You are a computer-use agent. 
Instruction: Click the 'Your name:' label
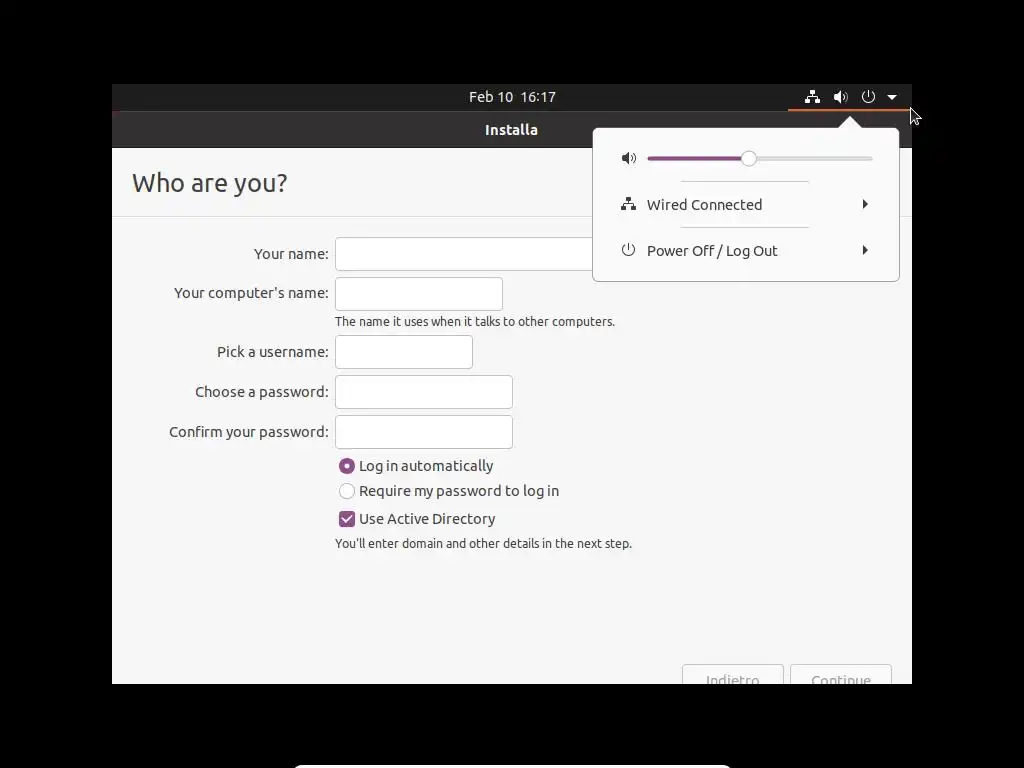pyautogui.click(x=291, y=254)
